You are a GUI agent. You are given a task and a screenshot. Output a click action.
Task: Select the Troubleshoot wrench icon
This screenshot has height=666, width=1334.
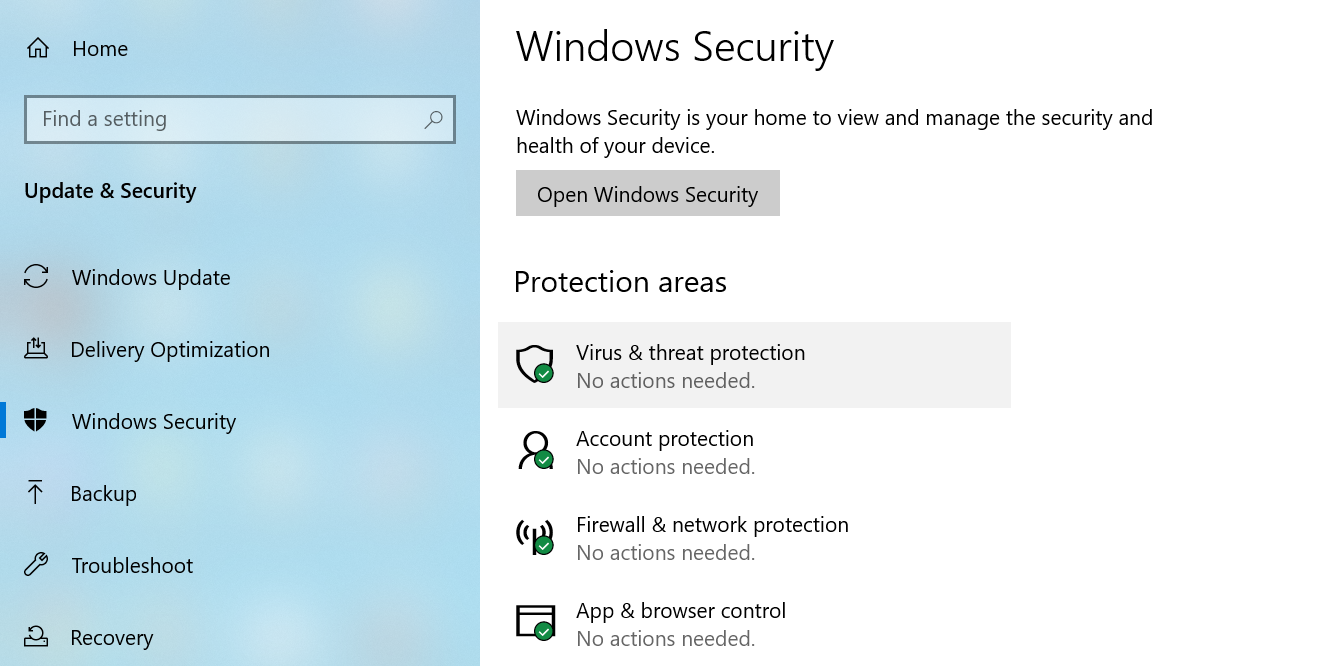coord(35,565)
